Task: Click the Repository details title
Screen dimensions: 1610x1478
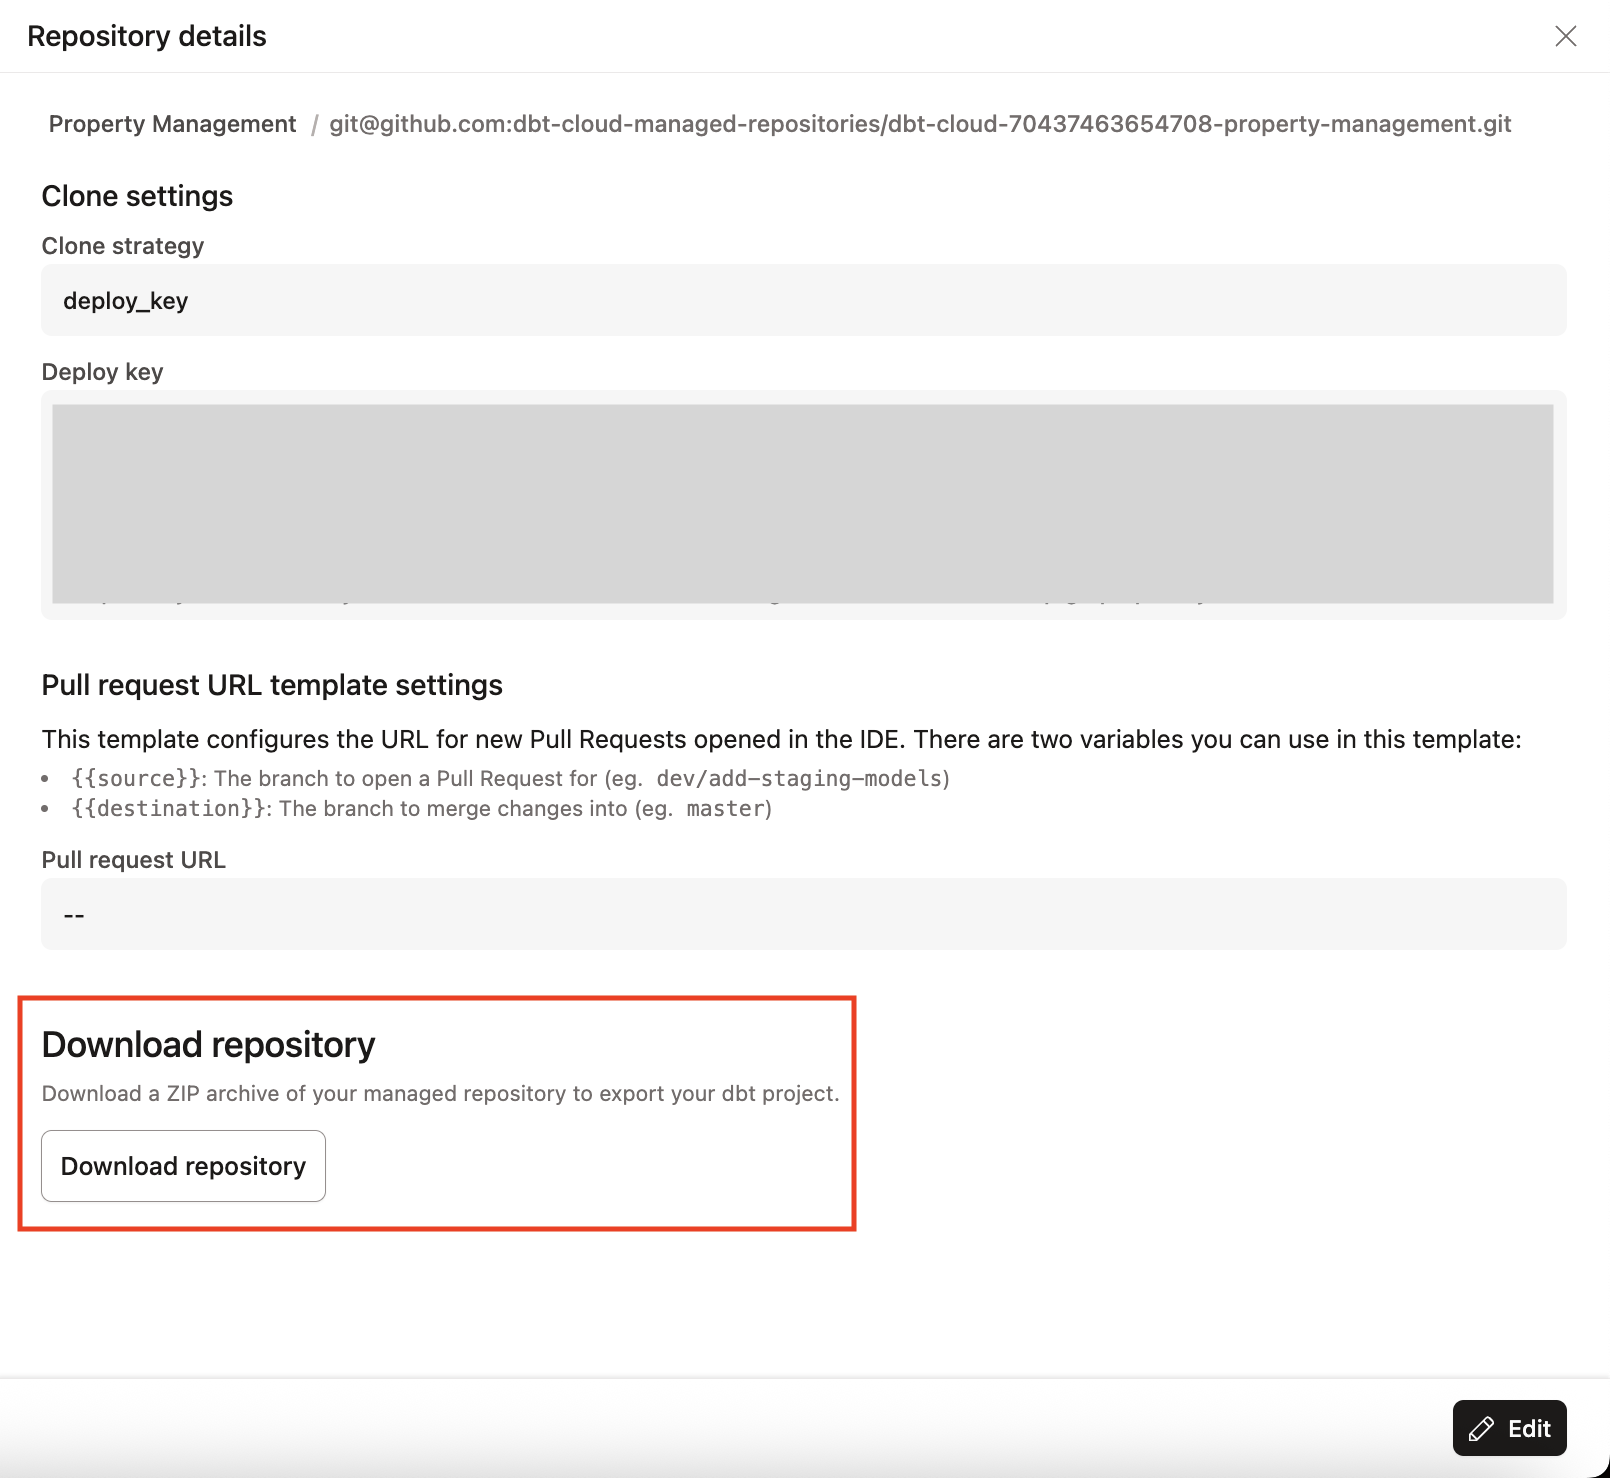Action: pyautogui.click(x=146, y=35)
